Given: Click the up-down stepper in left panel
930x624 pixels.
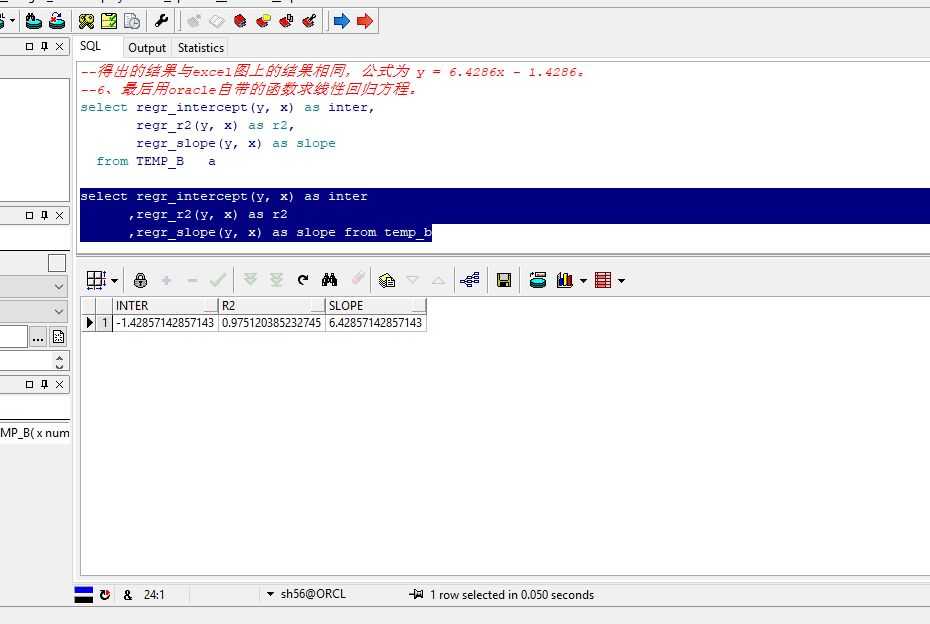Looking at the screenshot, I should (x=59, y=361).
